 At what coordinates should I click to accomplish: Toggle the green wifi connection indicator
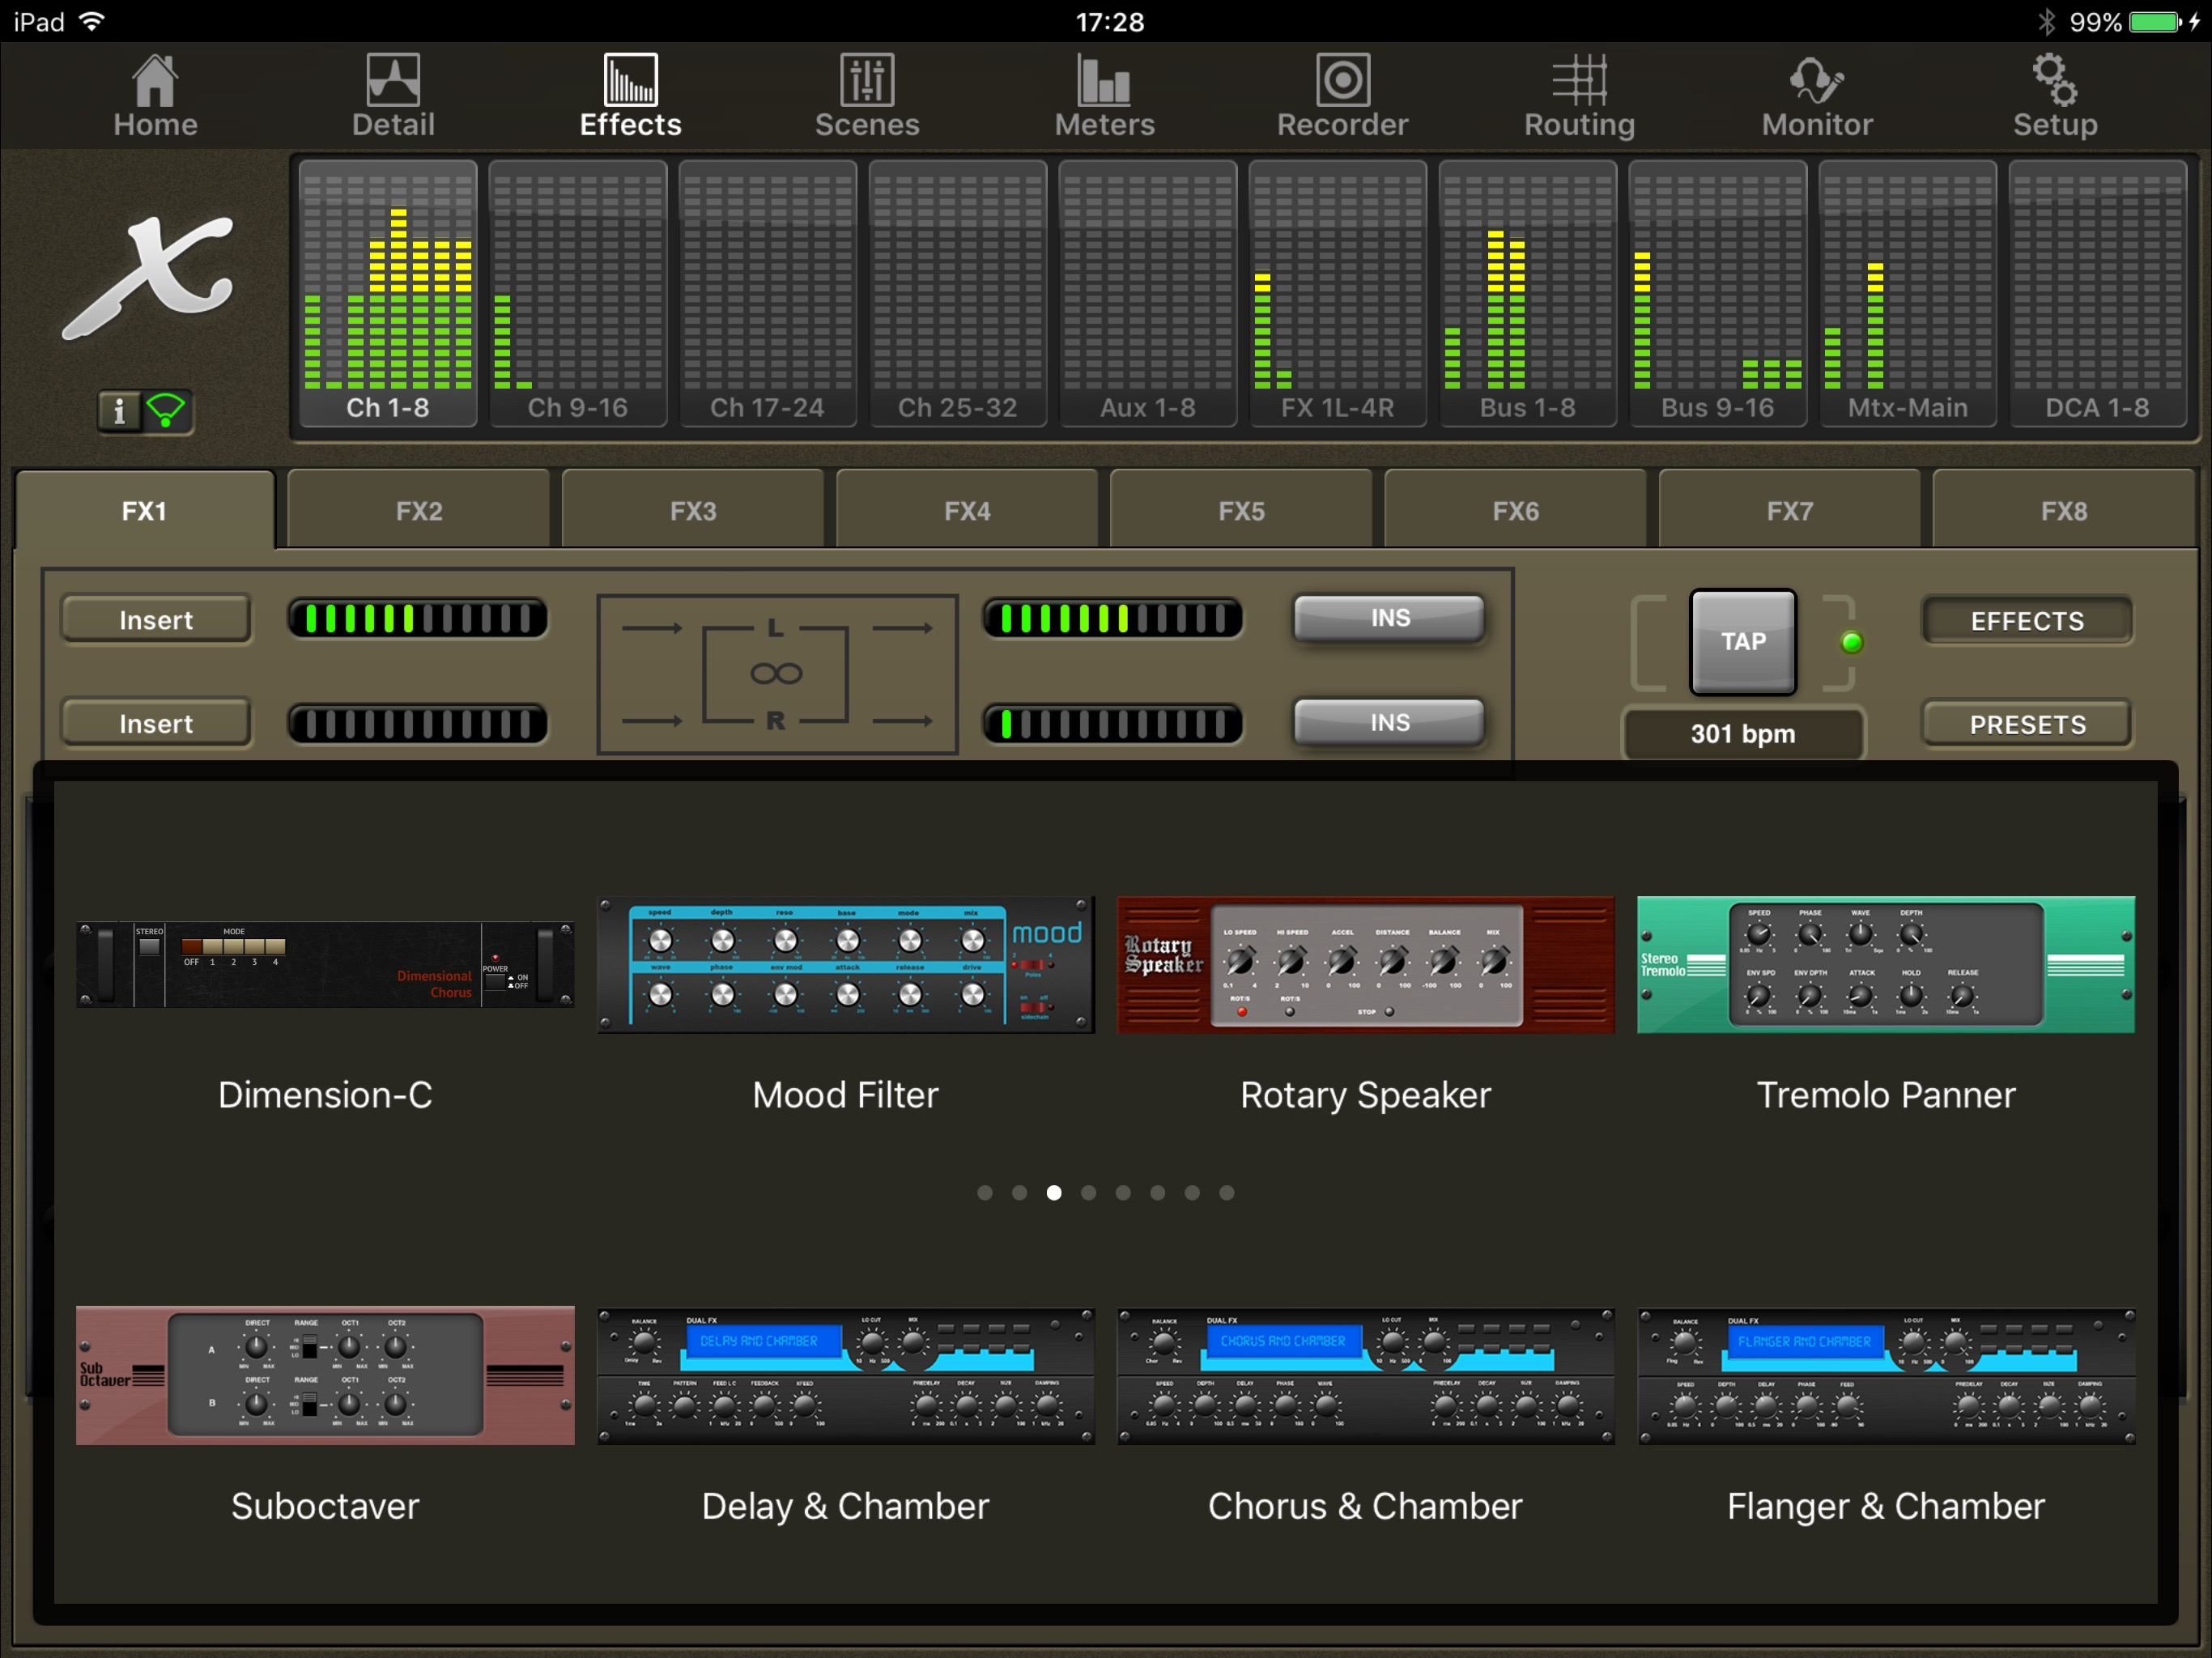coord(167,411)
